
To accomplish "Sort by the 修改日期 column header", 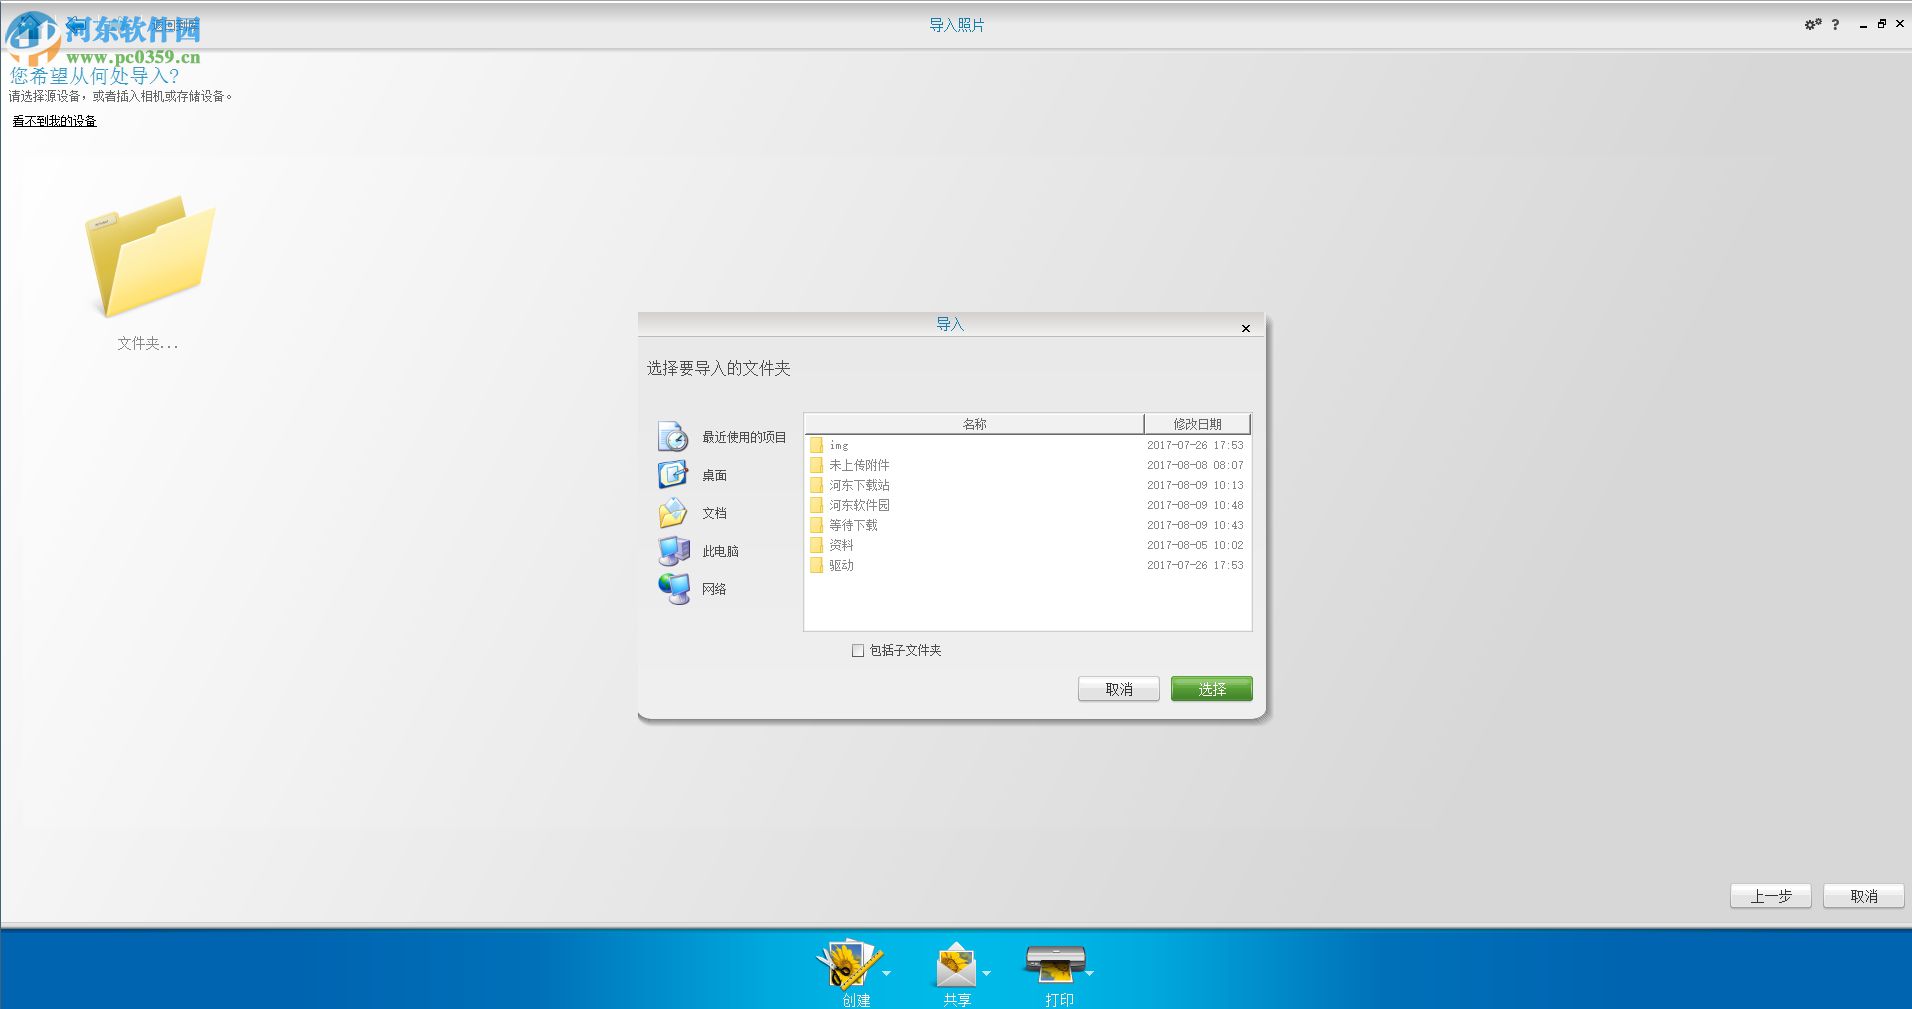I will tap(1197, 424).
